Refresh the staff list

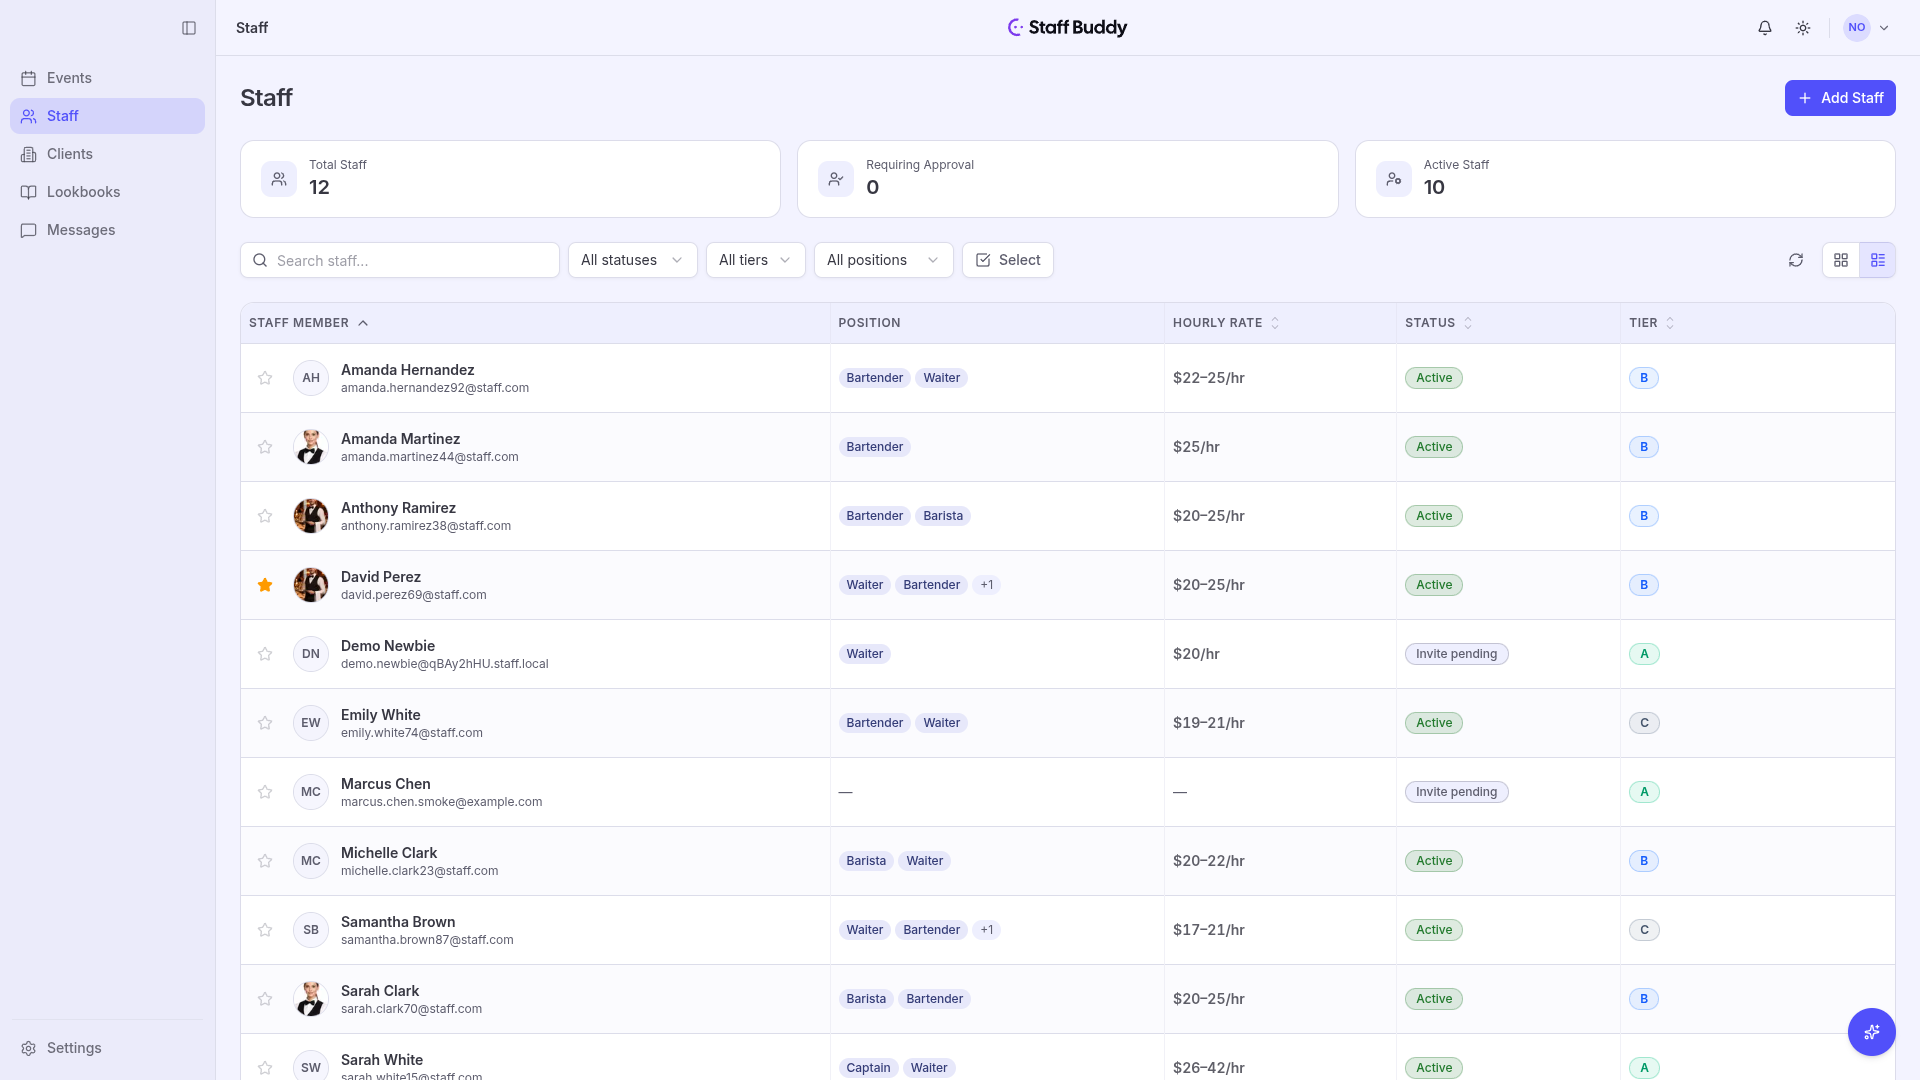1796,260
